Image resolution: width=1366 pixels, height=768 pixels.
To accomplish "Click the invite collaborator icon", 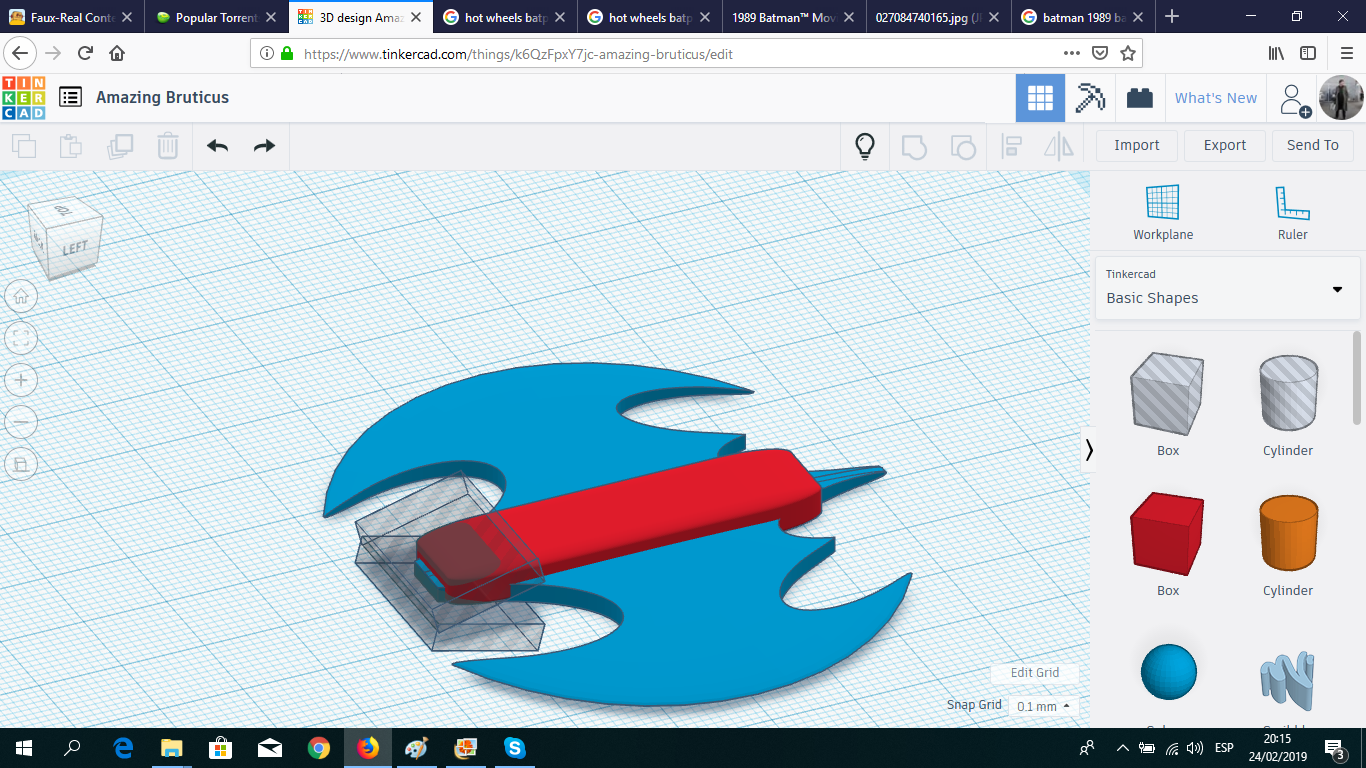I will click(1293, 98).
